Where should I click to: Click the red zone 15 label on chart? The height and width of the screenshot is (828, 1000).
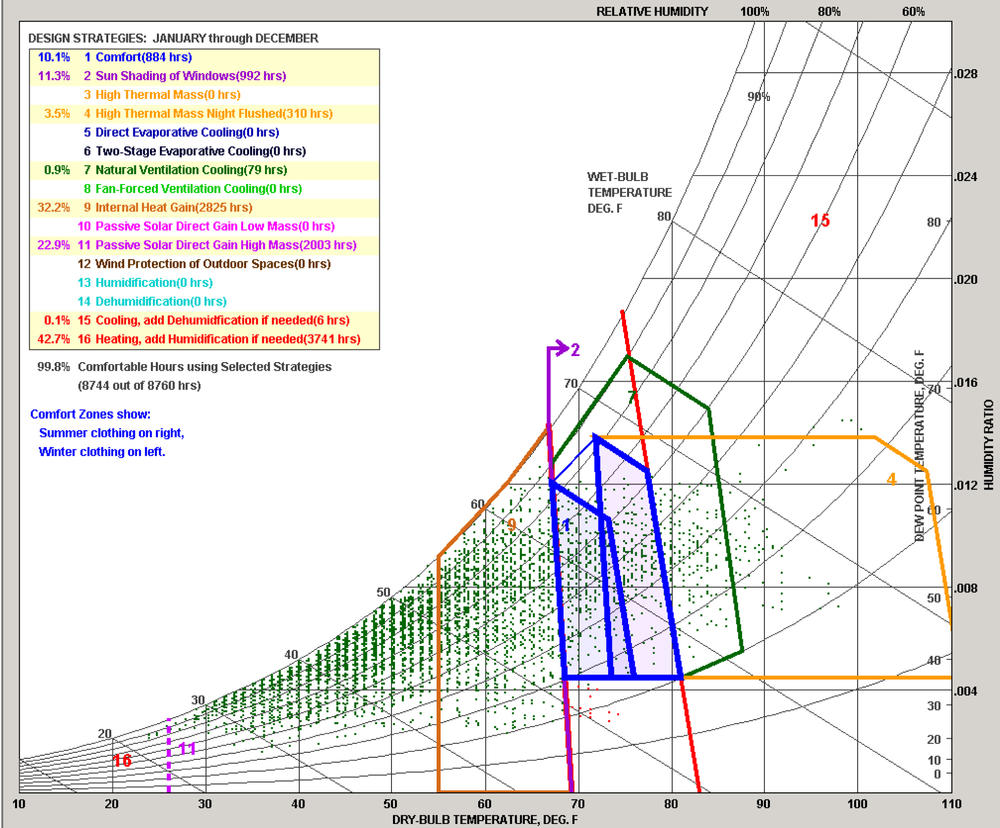820,221
